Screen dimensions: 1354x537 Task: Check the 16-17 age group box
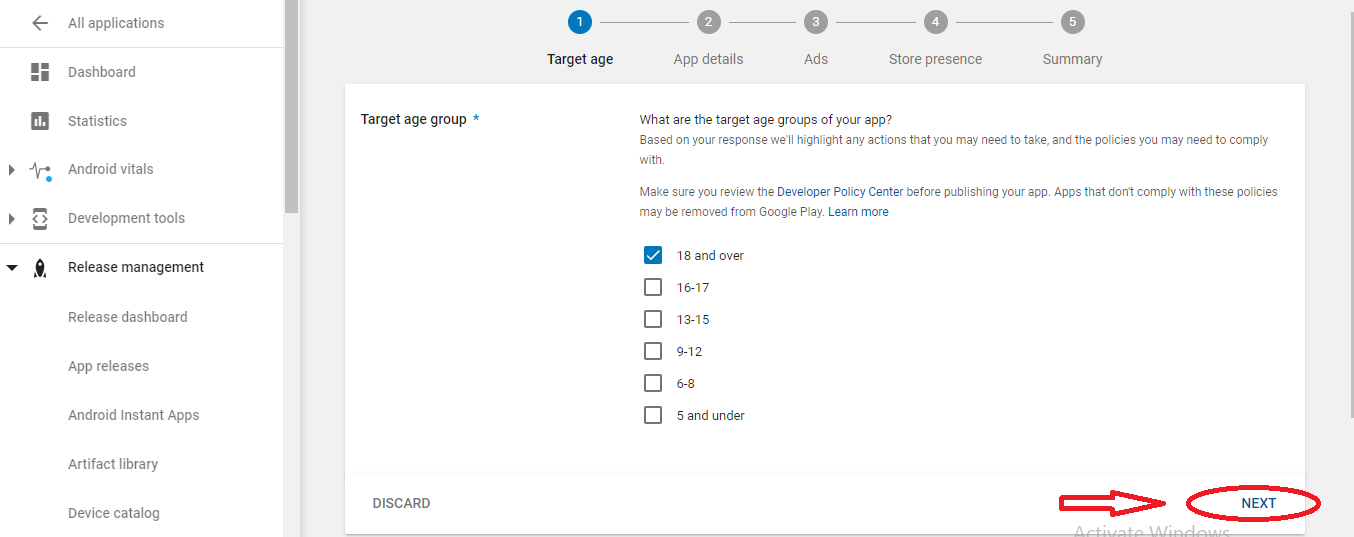coord(653,287)
